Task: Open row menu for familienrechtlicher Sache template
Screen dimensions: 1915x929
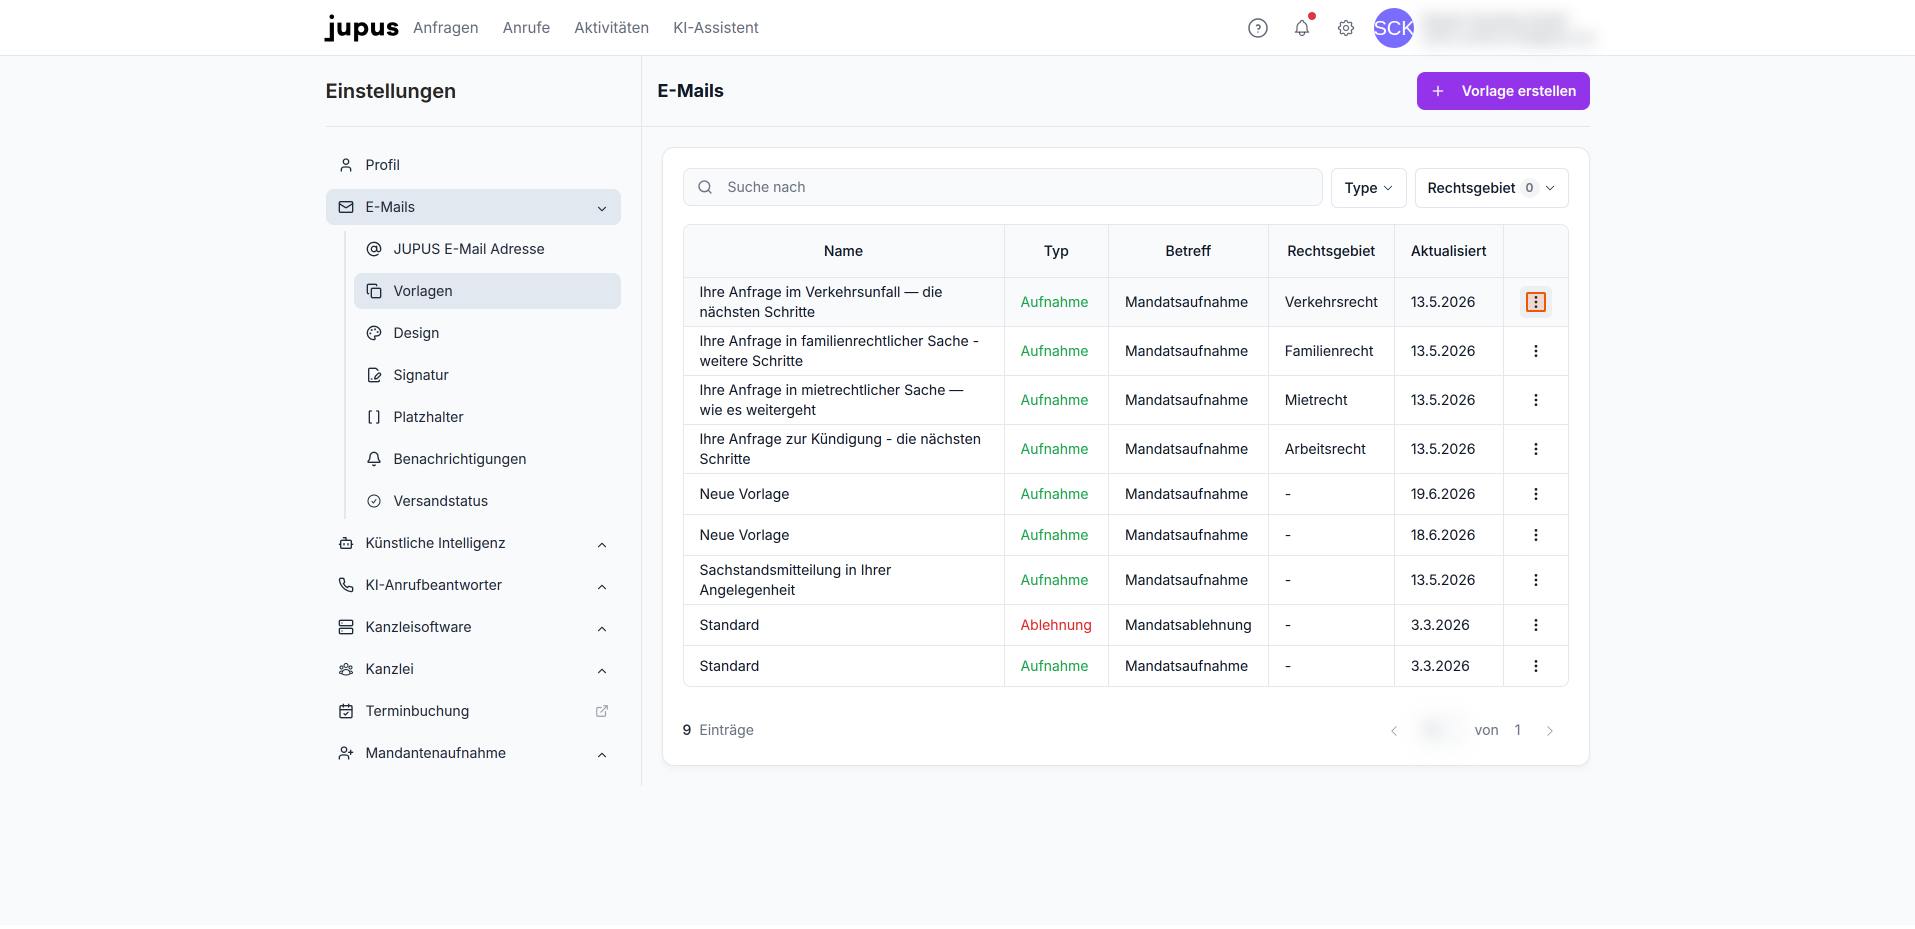Action: pyautogui.click(x=1536, y=351)
